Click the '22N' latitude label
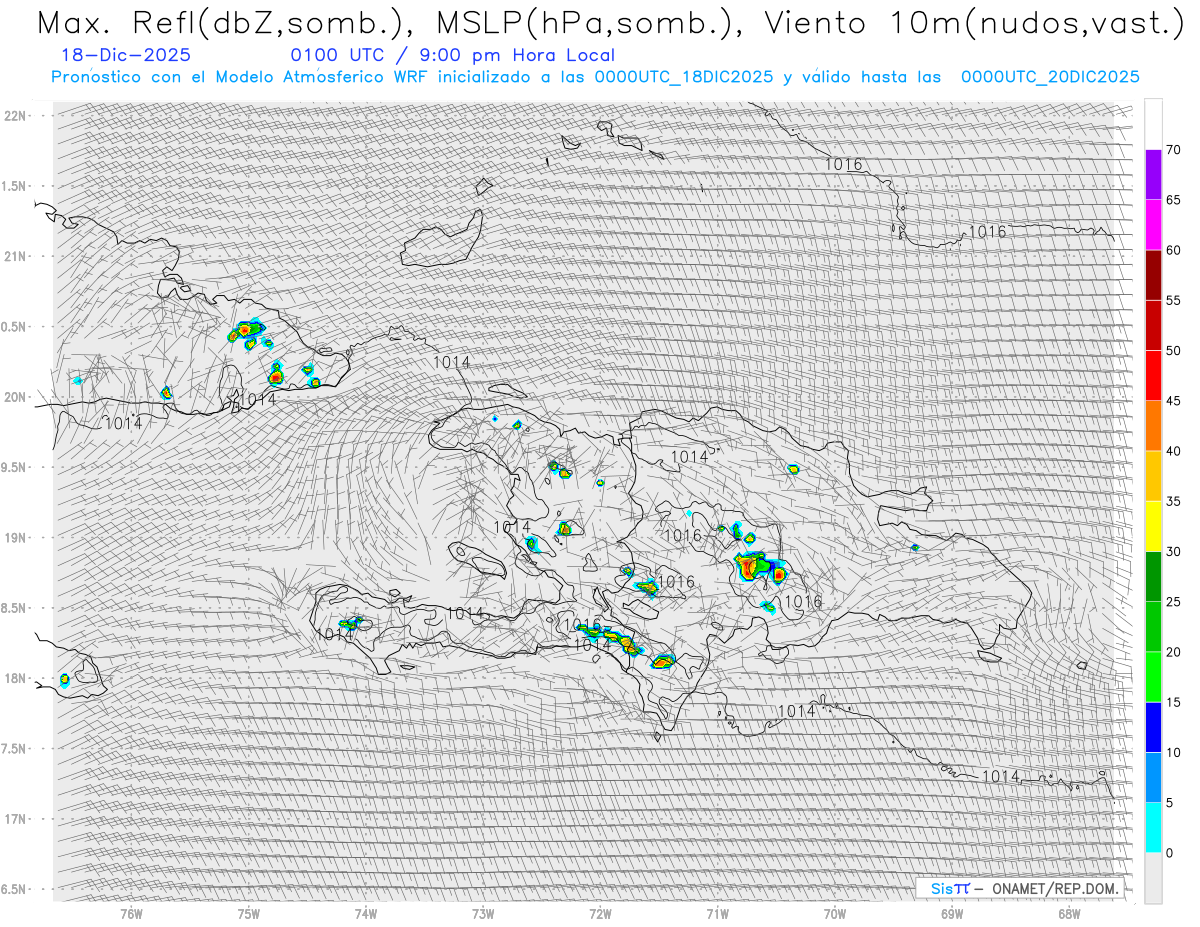This screenshot has height=927, width=1200. pos(15,115)
